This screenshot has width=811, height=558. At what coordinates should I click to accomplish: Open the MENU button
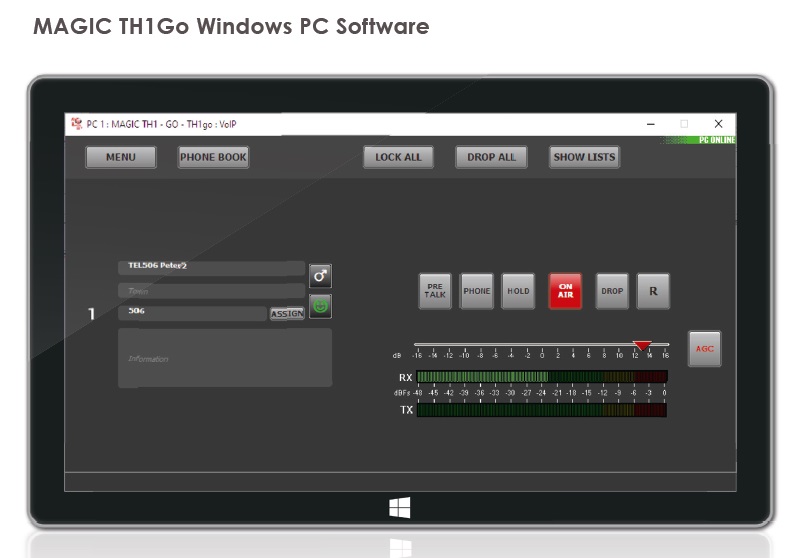pos(121,157)
